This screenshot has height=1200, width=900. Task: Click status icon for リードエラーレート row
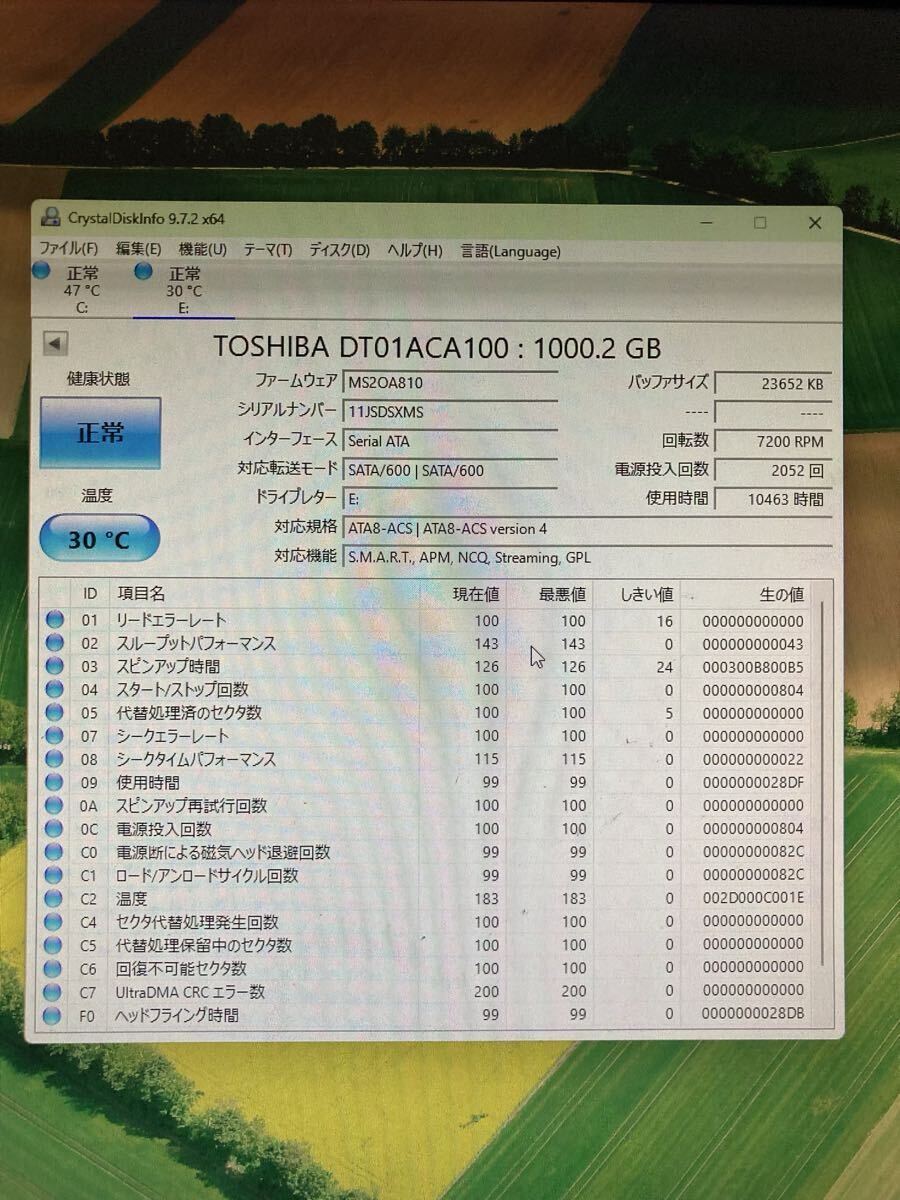coord(54,620)
